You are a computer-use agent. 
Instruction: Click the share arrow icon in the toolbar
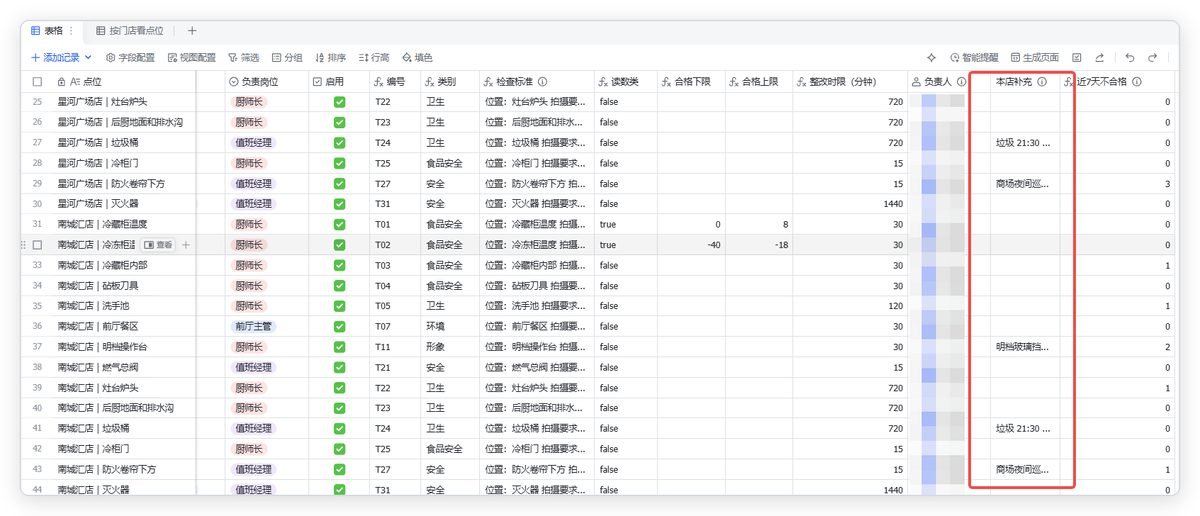pyautogui.click(x=1100, y=58)
